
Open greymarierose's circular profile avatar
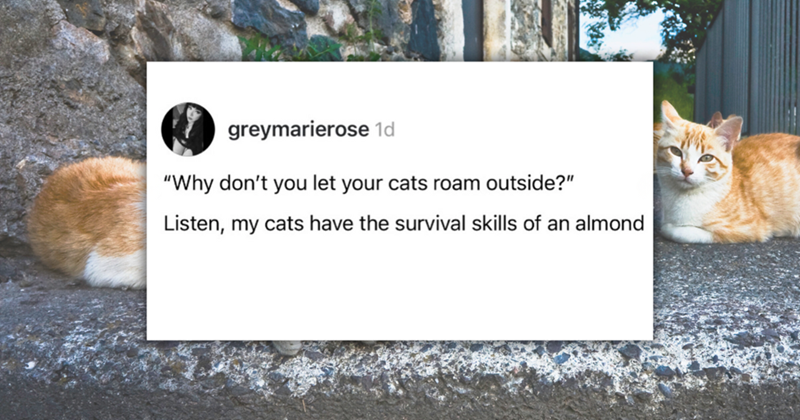point(188,129)
